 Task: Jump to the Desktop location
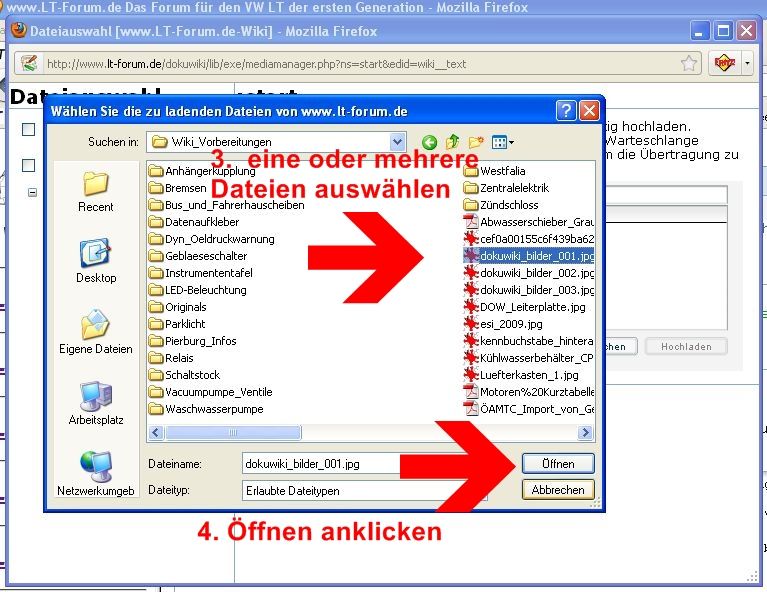point(96,260)
